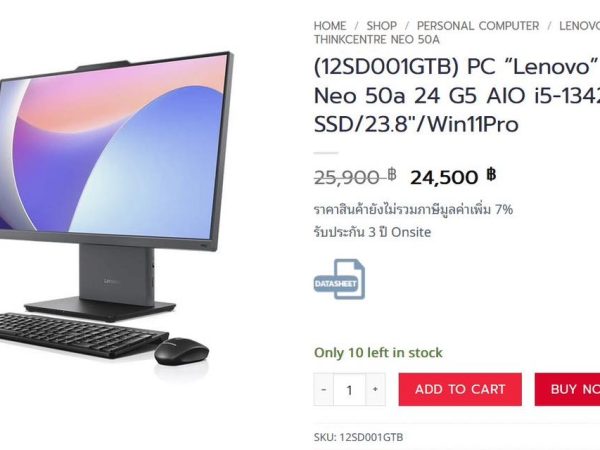Screen dimensions: 600x450
Task: Click the crossed-out 25,900 baht price
Action: pos(355,177)
